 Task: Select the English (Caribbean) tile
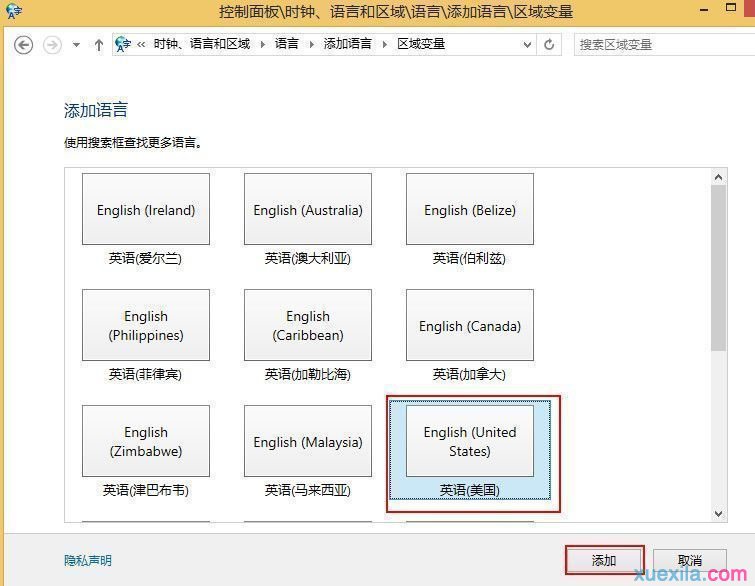[x=308, y=325]
